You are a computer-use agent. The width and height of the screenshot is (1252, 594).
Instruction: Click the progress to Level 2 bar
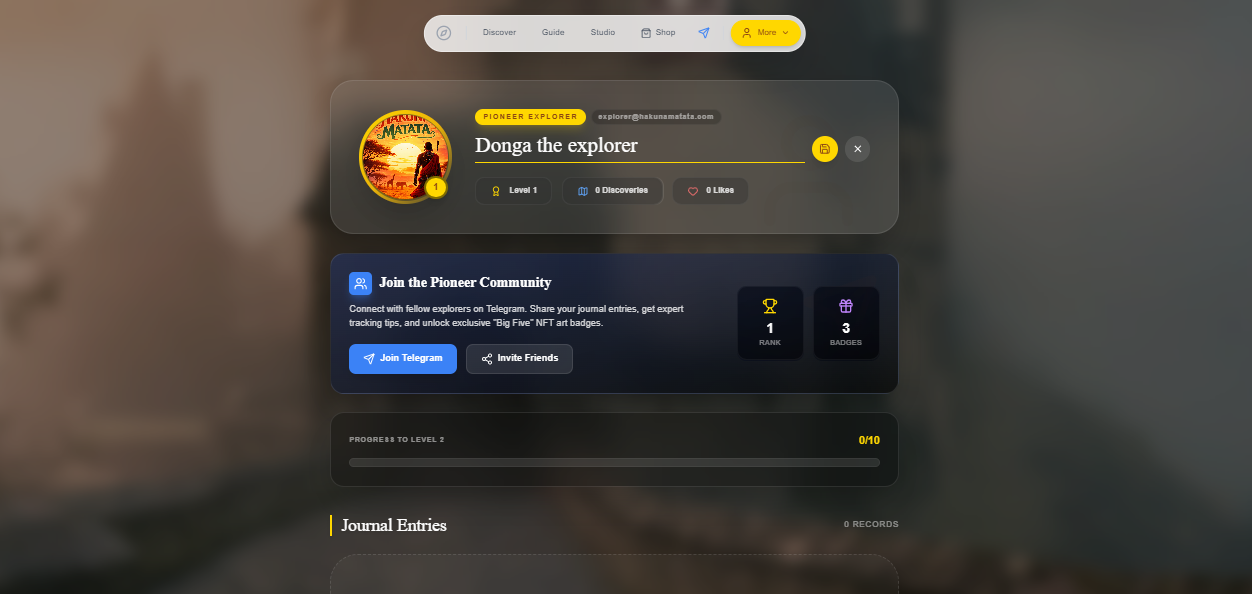click(x=614, y=462)
